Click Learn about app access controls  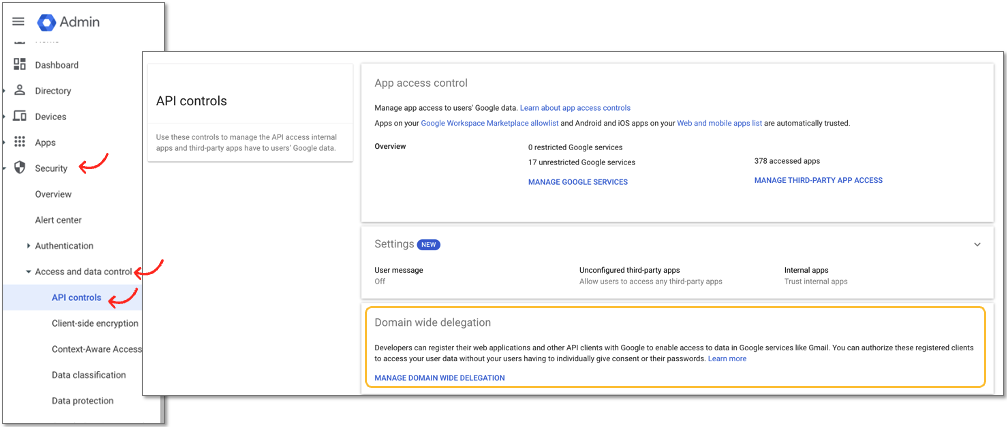[575, 108]
